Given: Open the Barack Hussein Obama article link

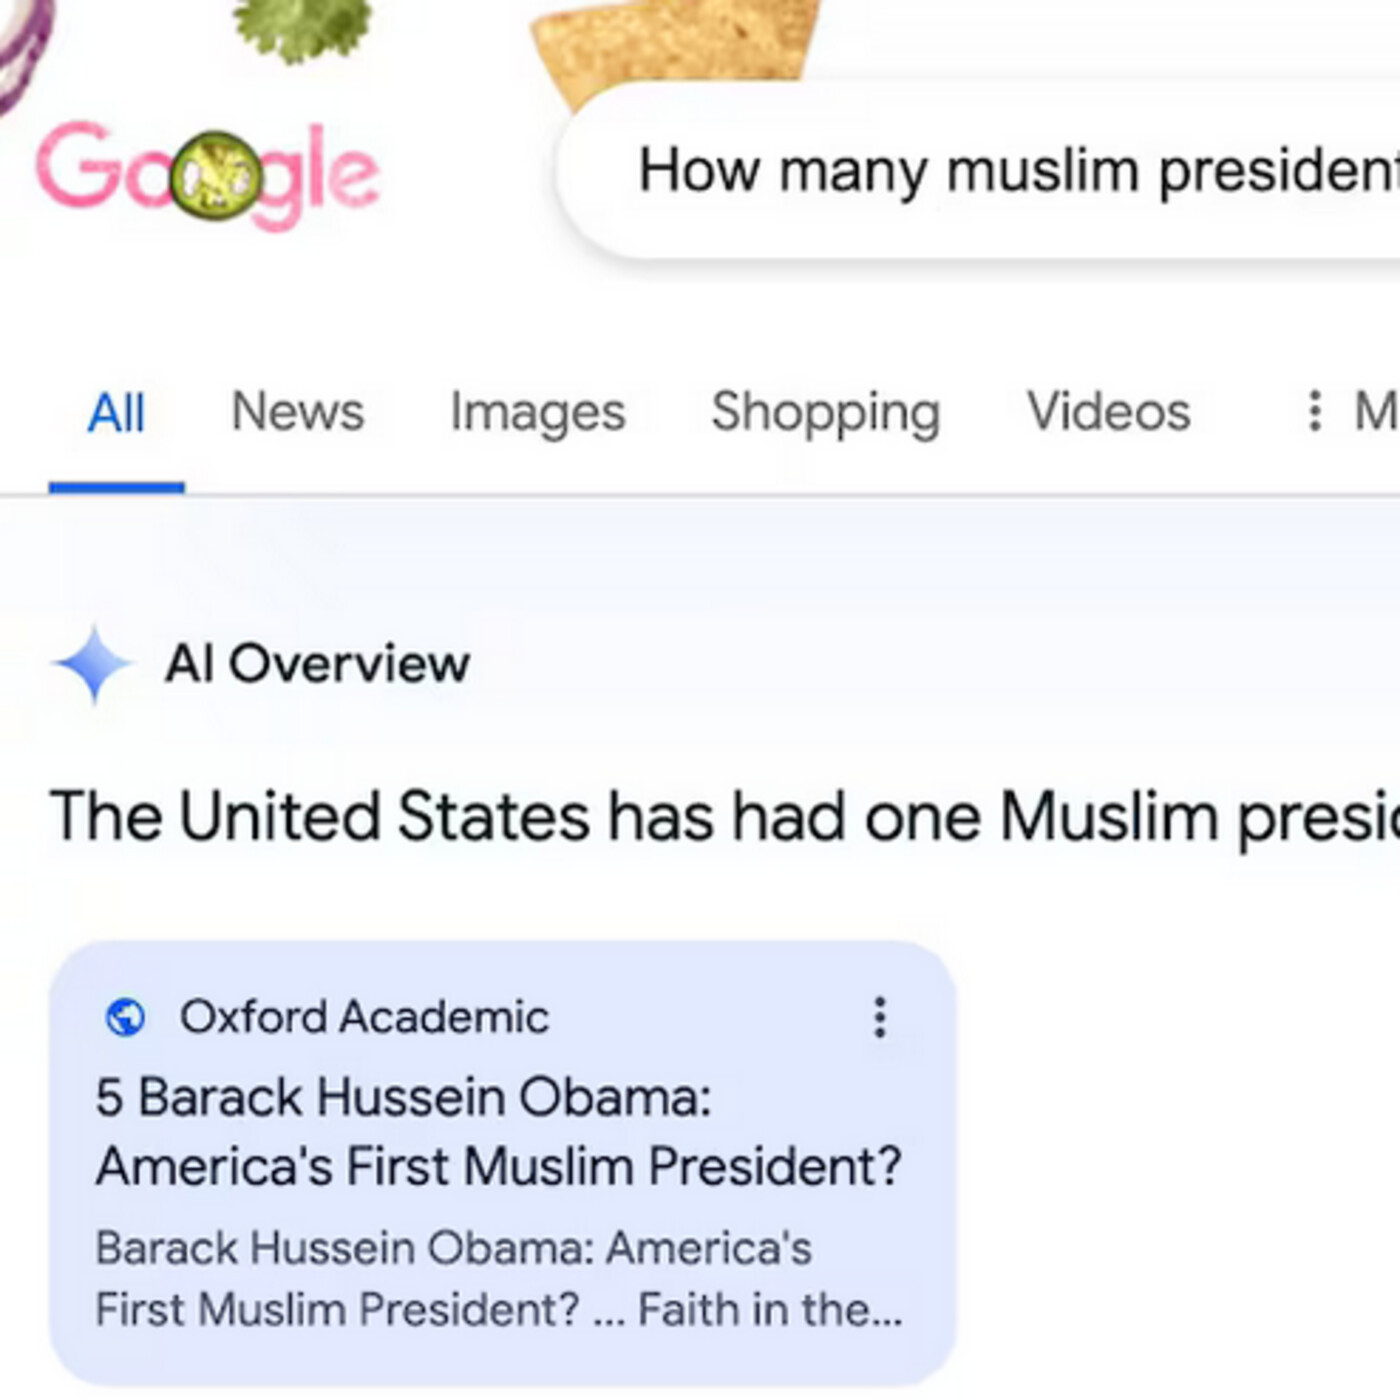Looking at the screenshot, I should 500,1130.
